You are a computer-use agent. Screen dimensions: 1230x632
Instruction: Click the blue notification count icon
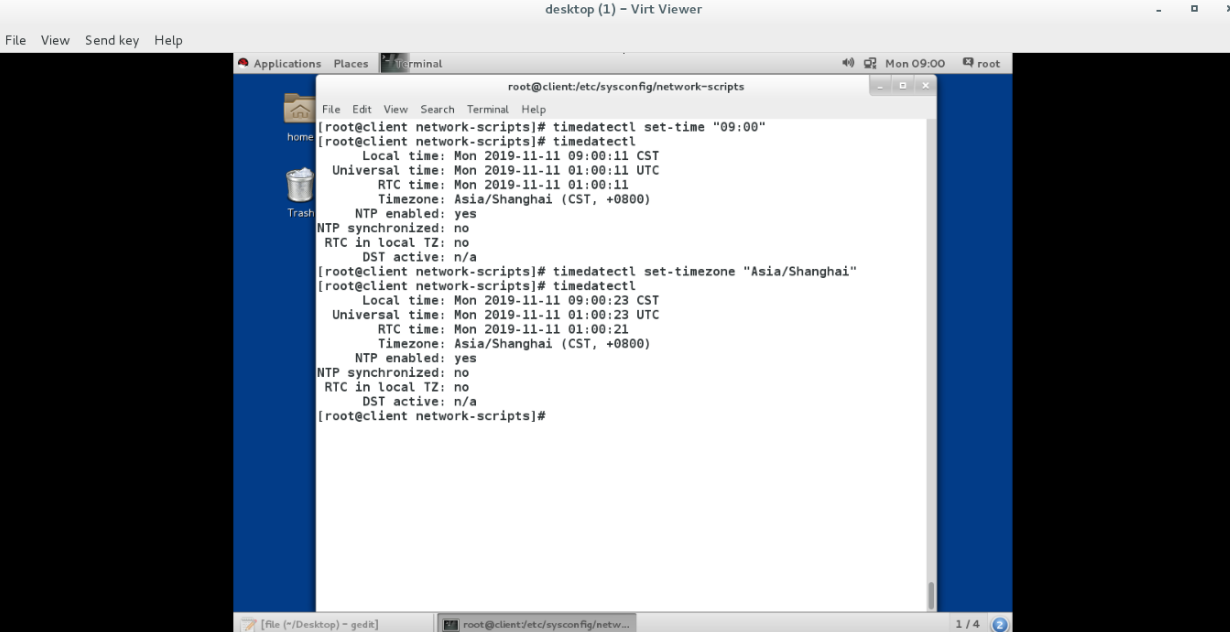coord(999,624)
